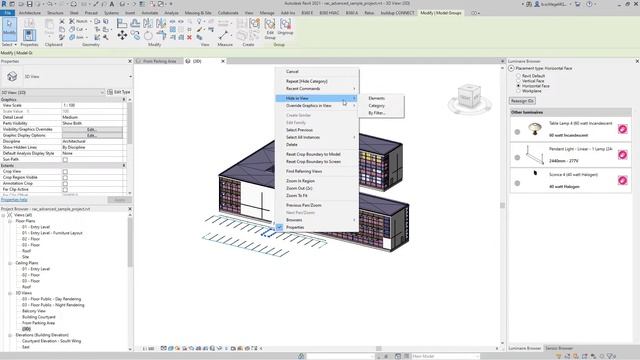Click the Table Lamp 4 thumbnail

point(534,129)
